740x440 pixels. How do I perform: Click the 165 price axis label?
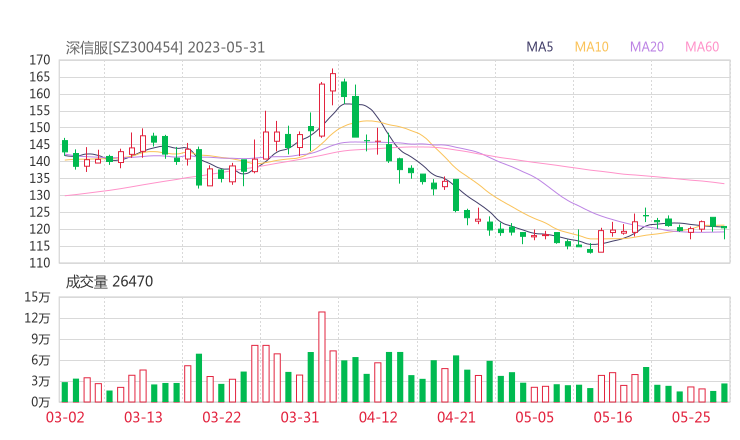click(40, 77)
